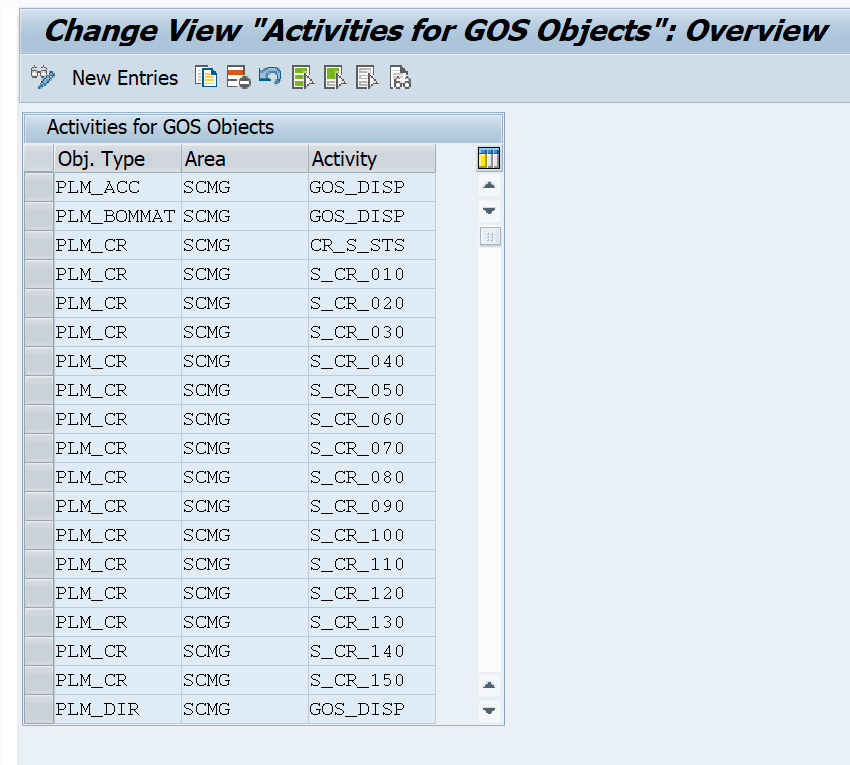Click bottom page-up arrow of scrollbar
This screenshot has width=850, height=765.
coord(489,685)
